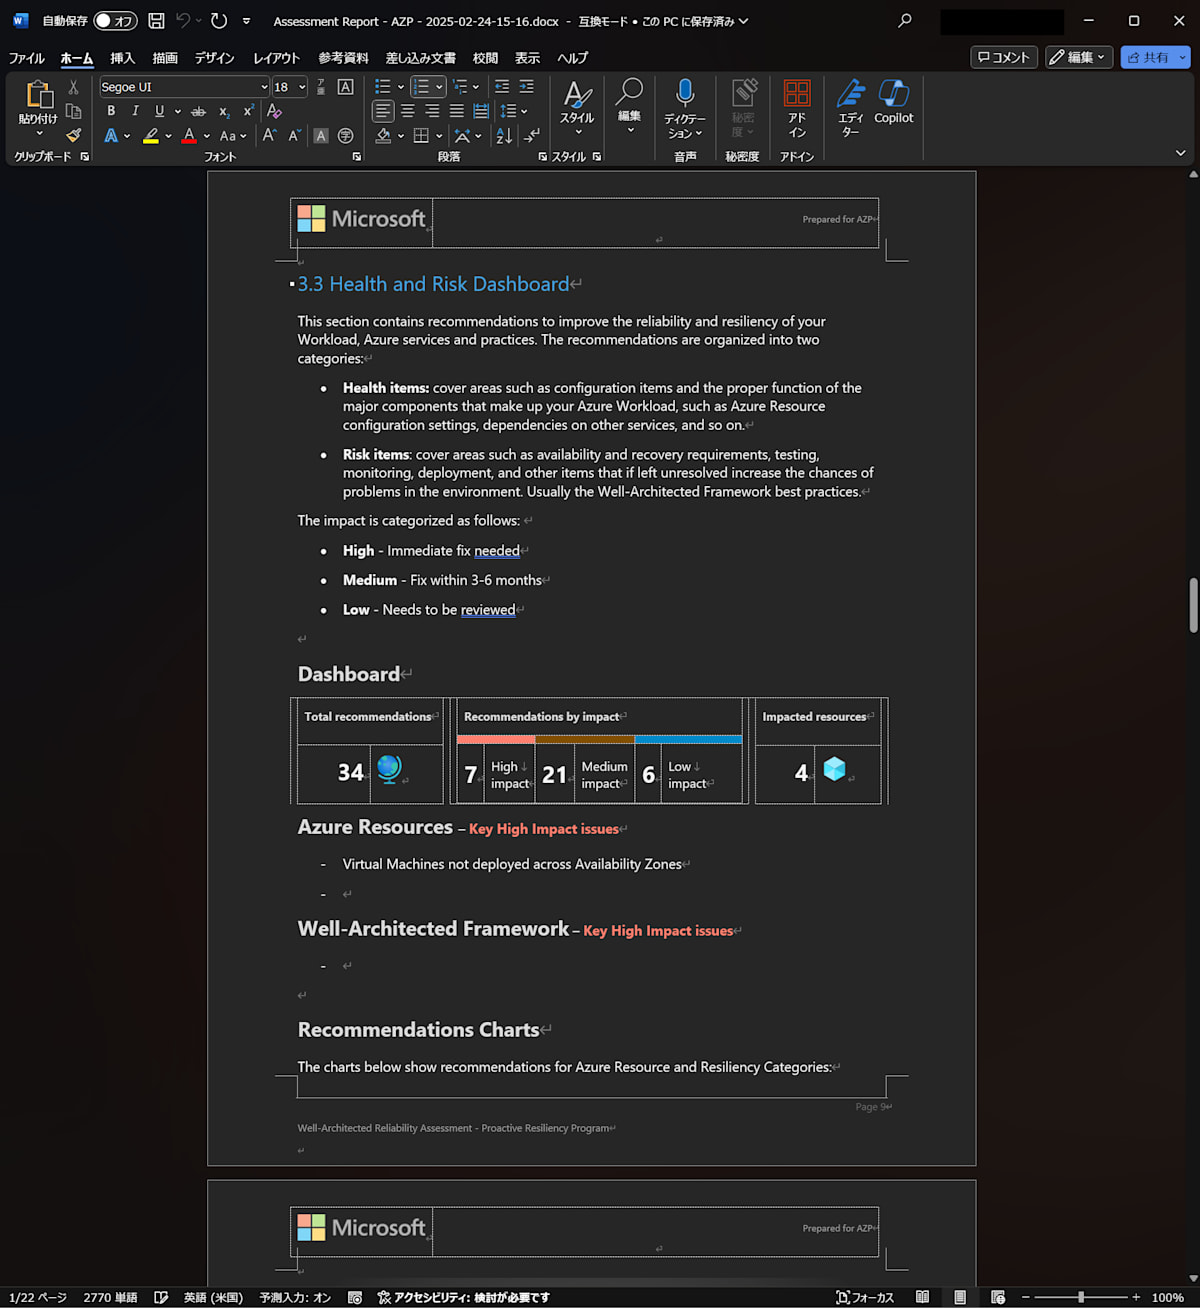Apply yellow text highlight color

tap(151, 135)
